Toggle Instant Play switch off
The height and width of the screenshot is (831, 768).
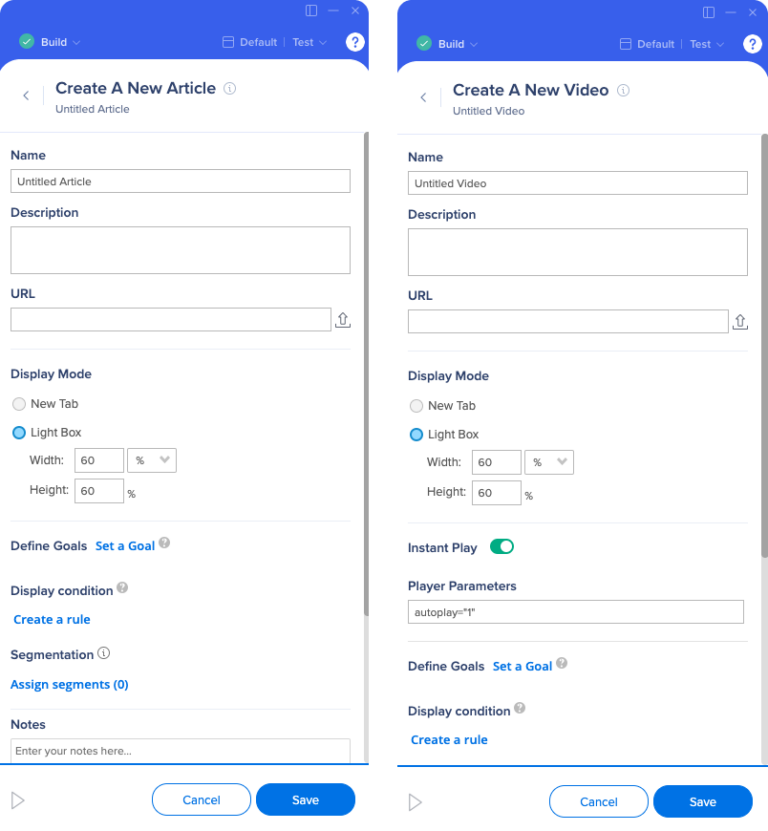(x=501, y=546)
